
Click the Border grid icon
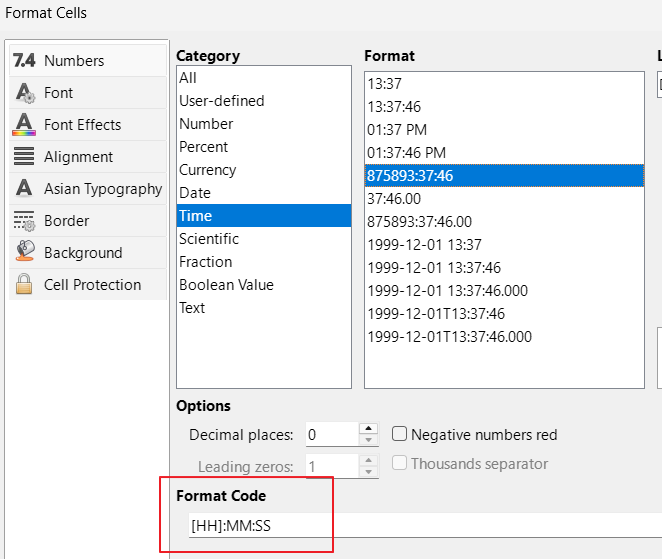point(24,221)
